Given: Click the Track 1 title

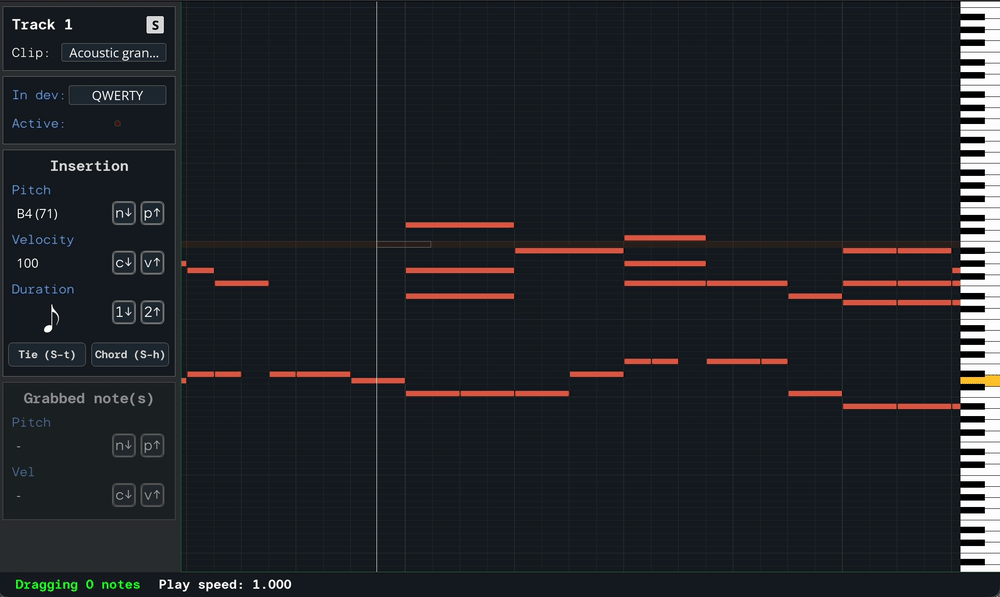Looking at the screenshot, I should (42, 25).
